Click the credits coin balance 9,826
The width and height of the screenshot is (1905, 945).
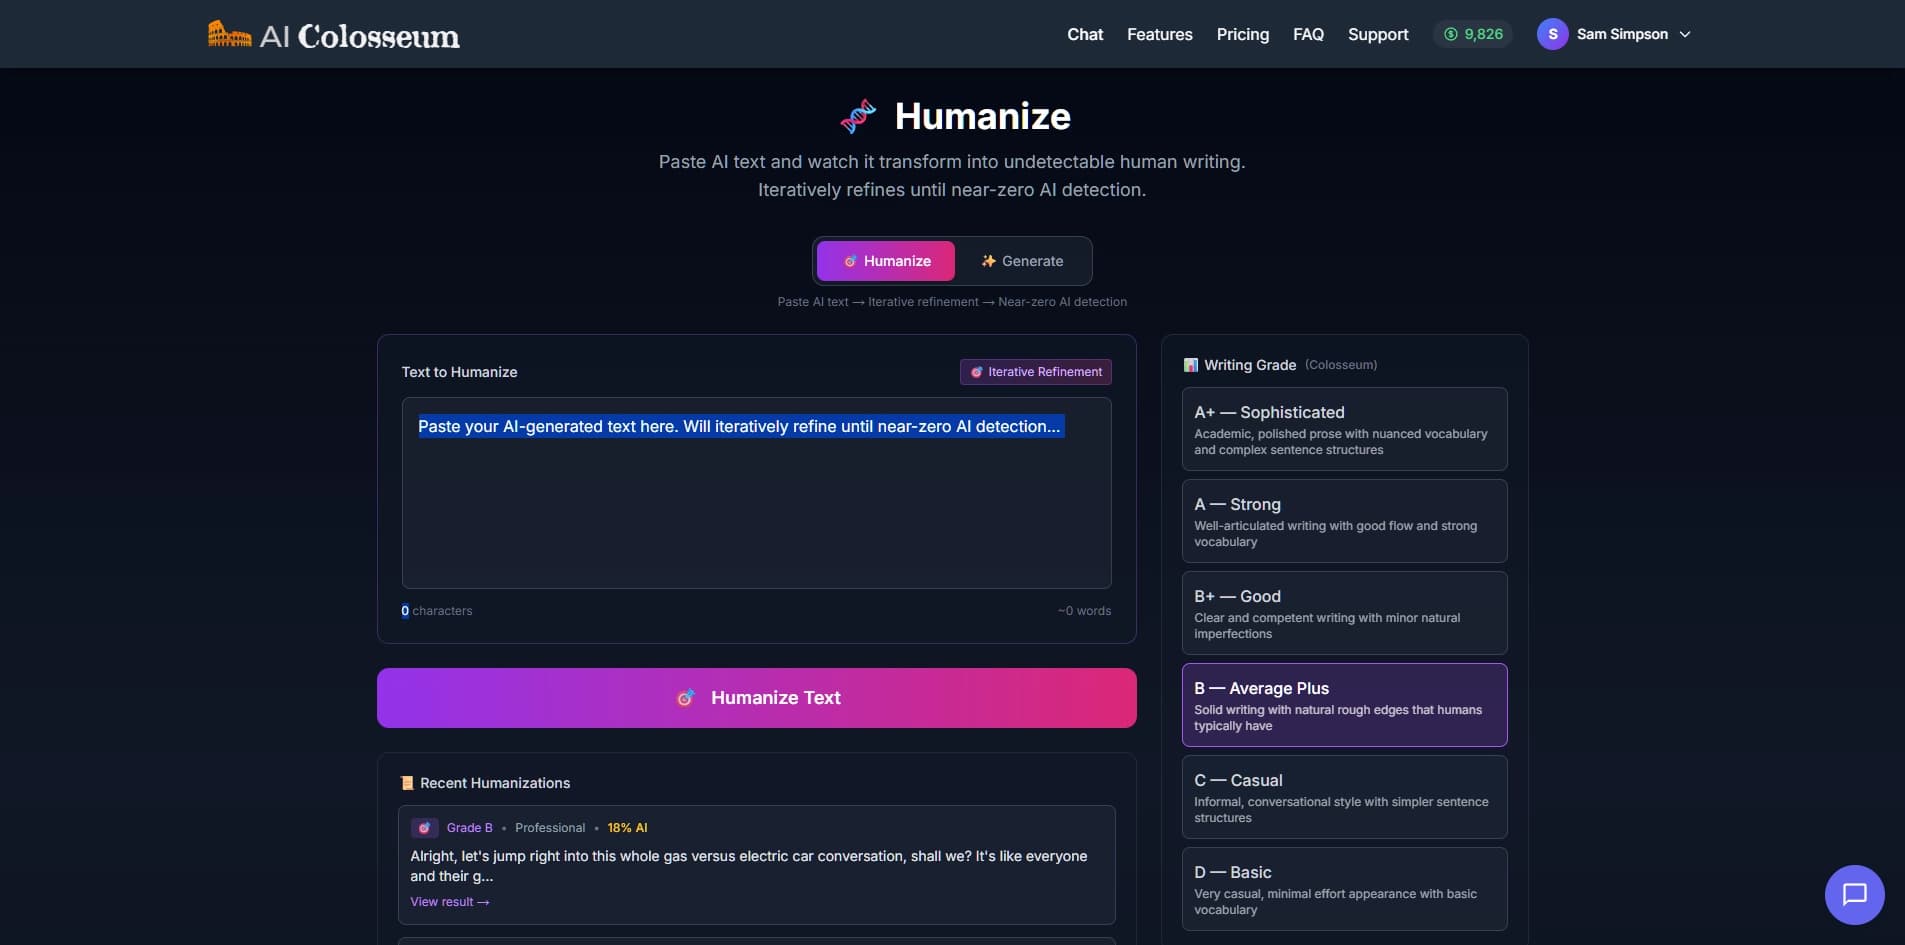point(1473,34)
